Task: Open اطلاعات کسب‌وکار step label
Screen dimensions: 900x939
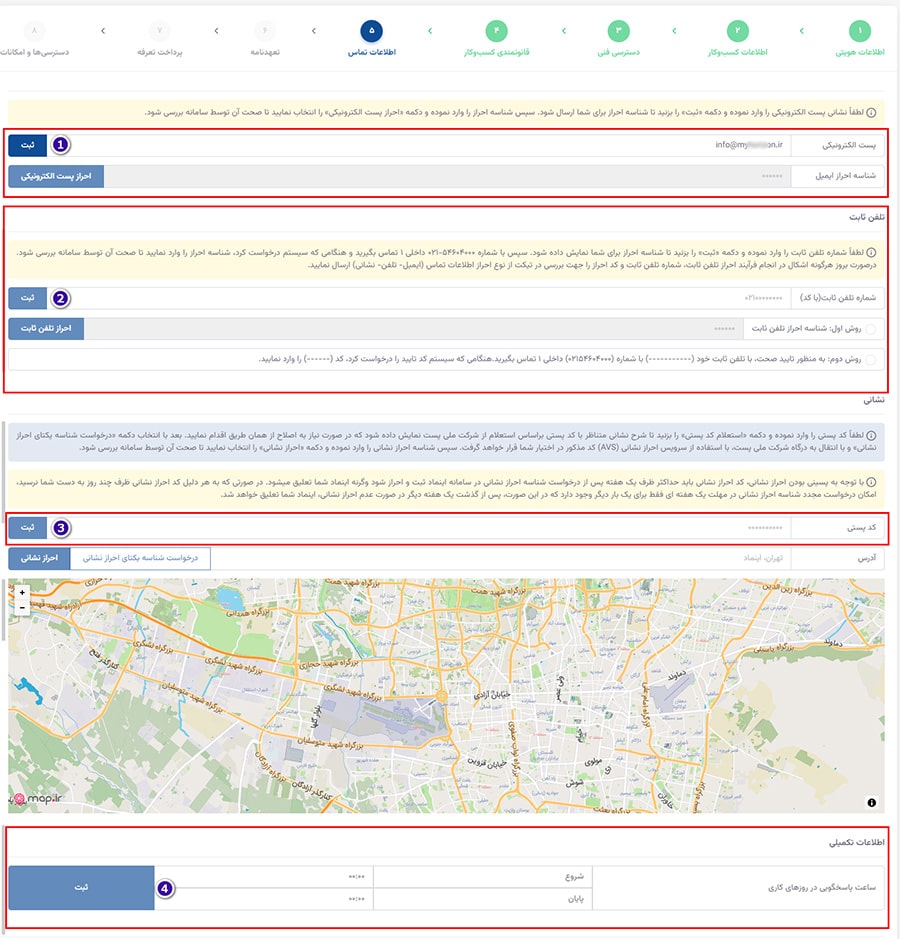Action: tap(737, 53)
